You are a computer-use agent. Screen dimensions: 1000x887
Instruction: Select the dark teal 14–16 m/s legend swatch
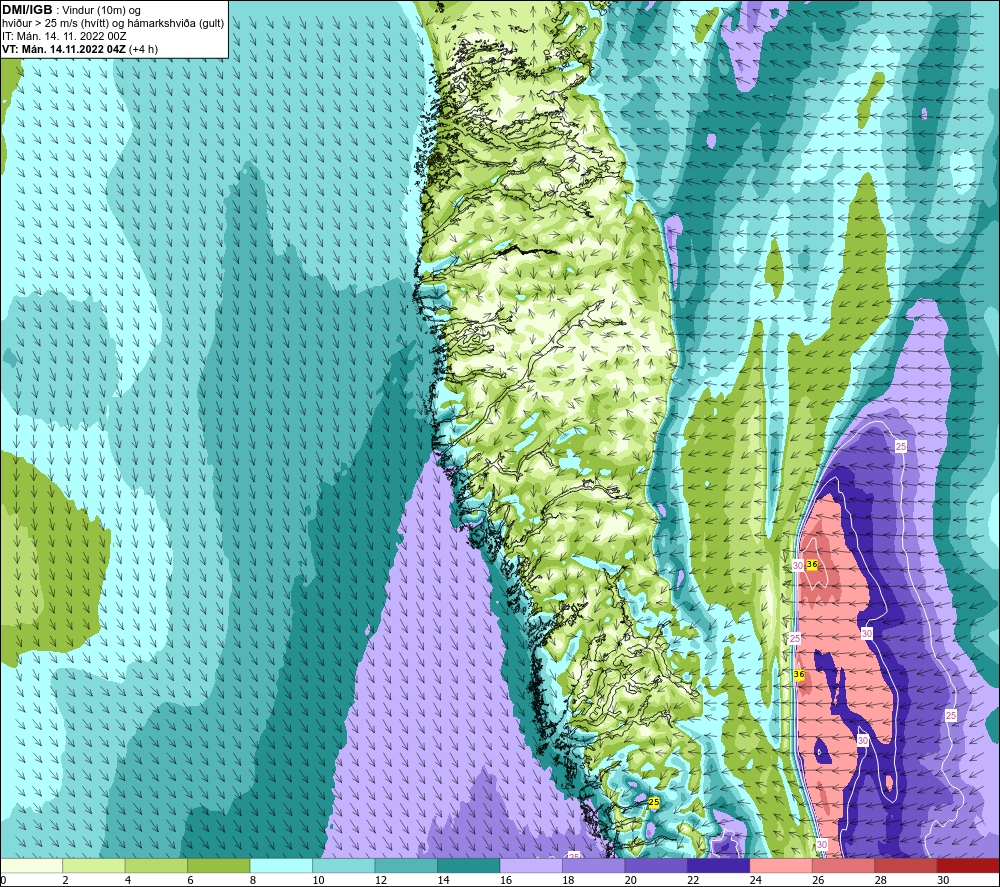[x=469, y=866]
